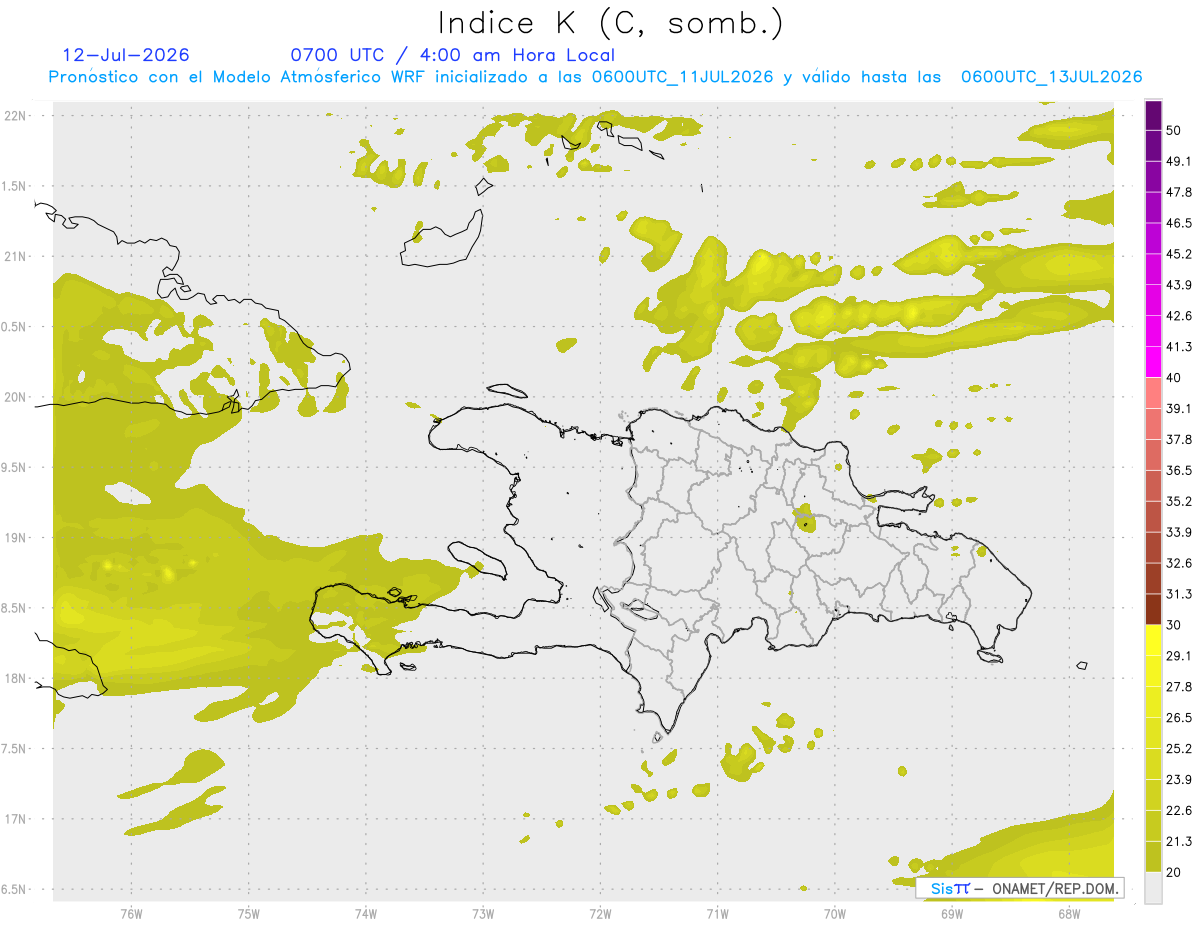Click the "19N" latitude label

coord(15,538)
